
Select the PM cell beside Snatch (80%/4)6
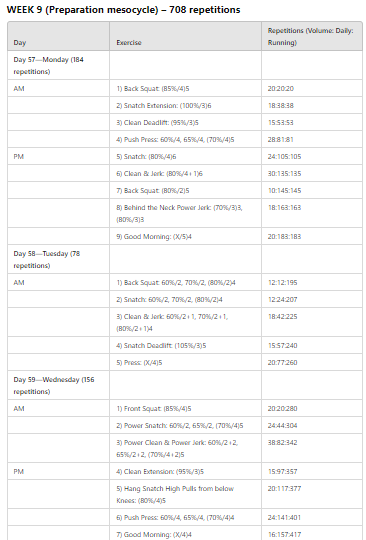[x=59, y=156]
